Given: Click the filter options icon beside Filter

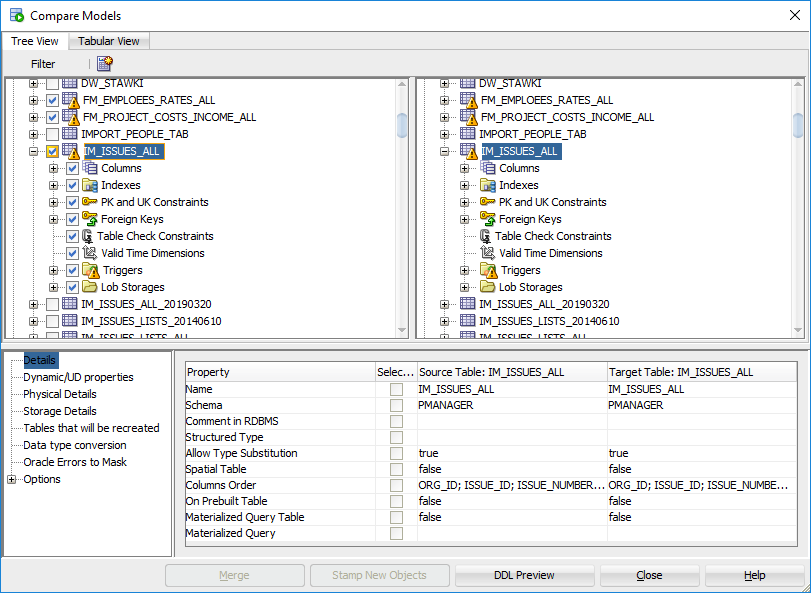Looking at the screenshot, I should tap(104, 63).
